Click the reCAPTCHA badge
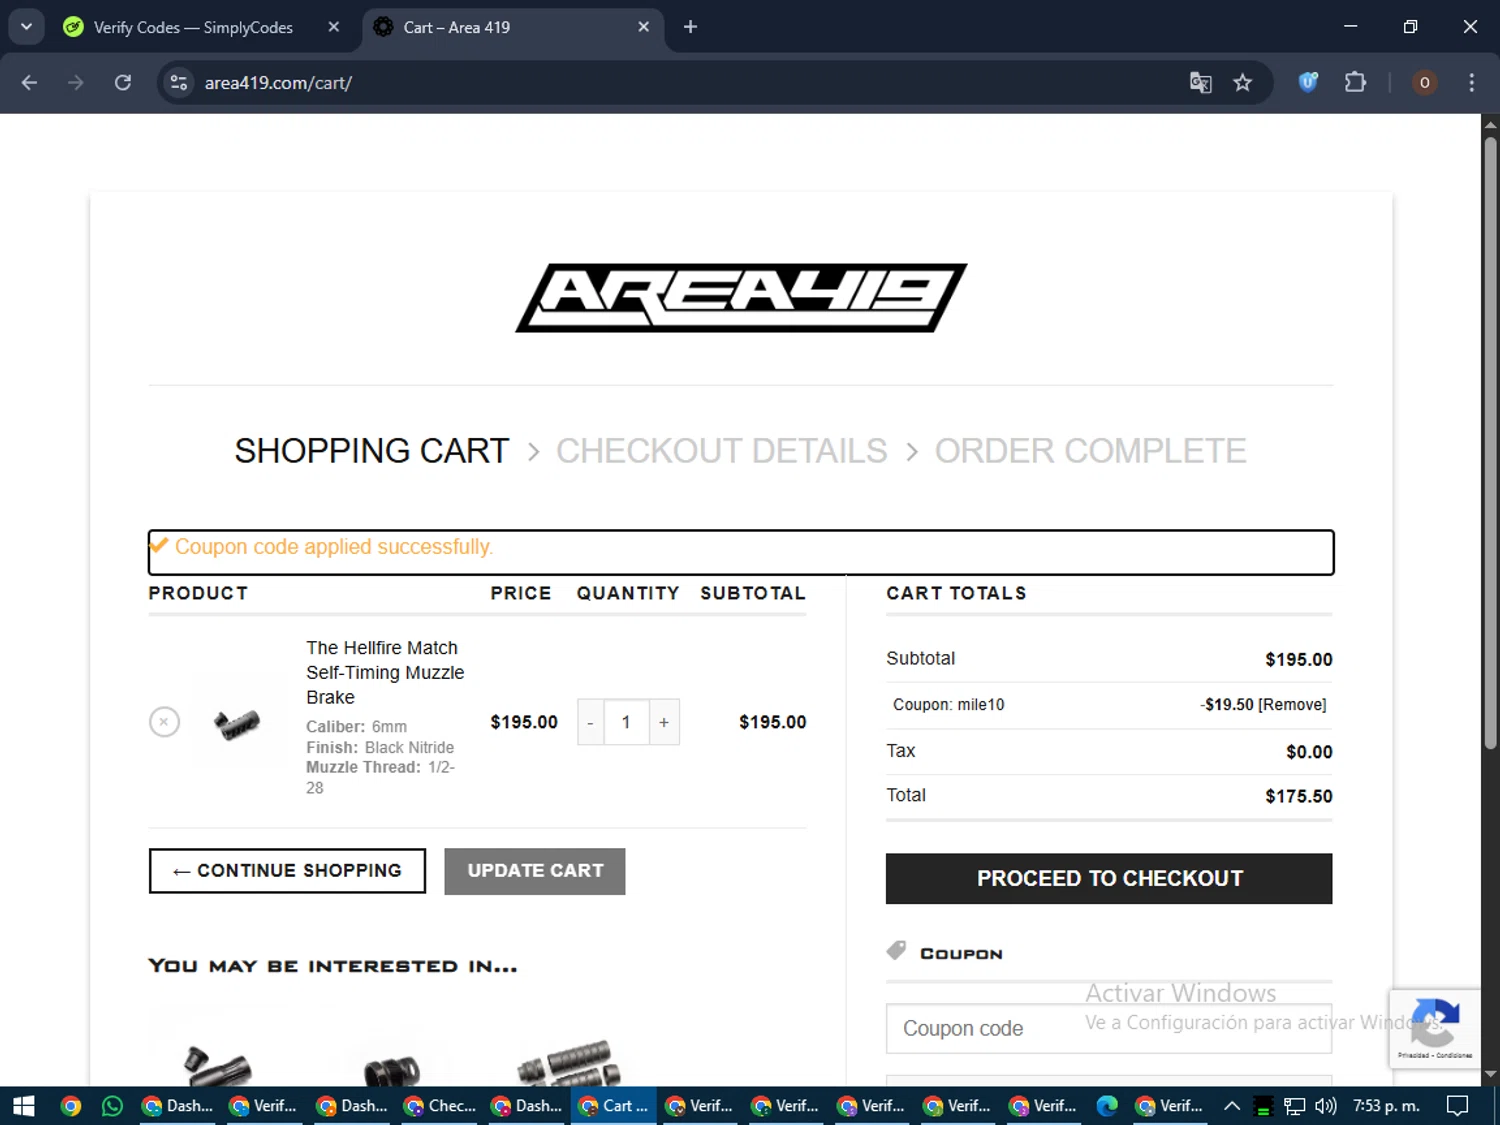Screen dimensions: 1500x1125 [1435, 1028]
